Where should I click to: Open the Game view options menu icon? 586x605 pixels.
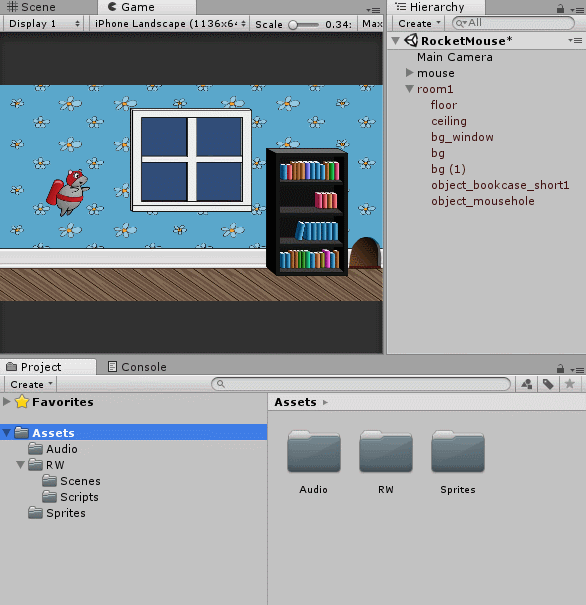tap(373, 10)
